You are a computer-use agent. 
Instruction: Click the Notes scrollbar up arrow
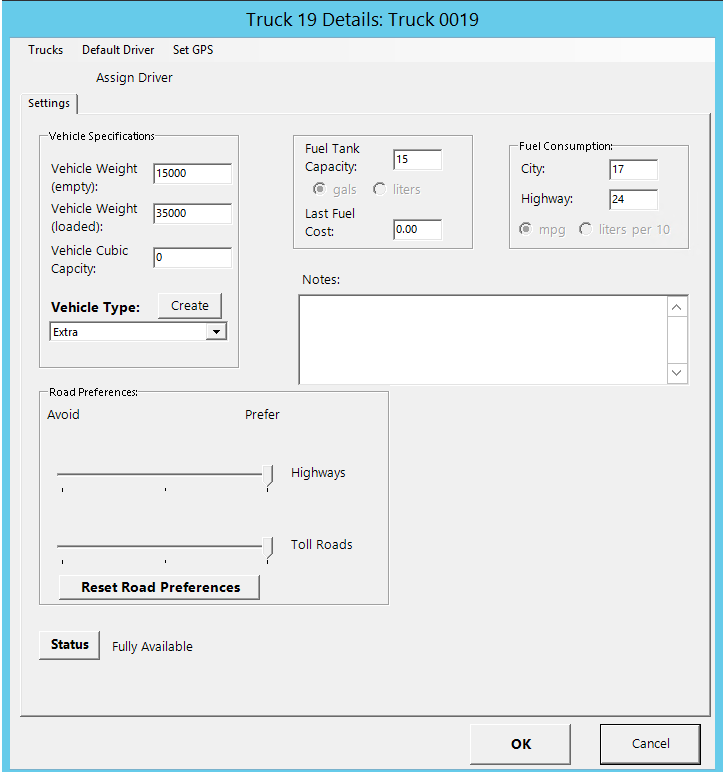coord(677,308)
